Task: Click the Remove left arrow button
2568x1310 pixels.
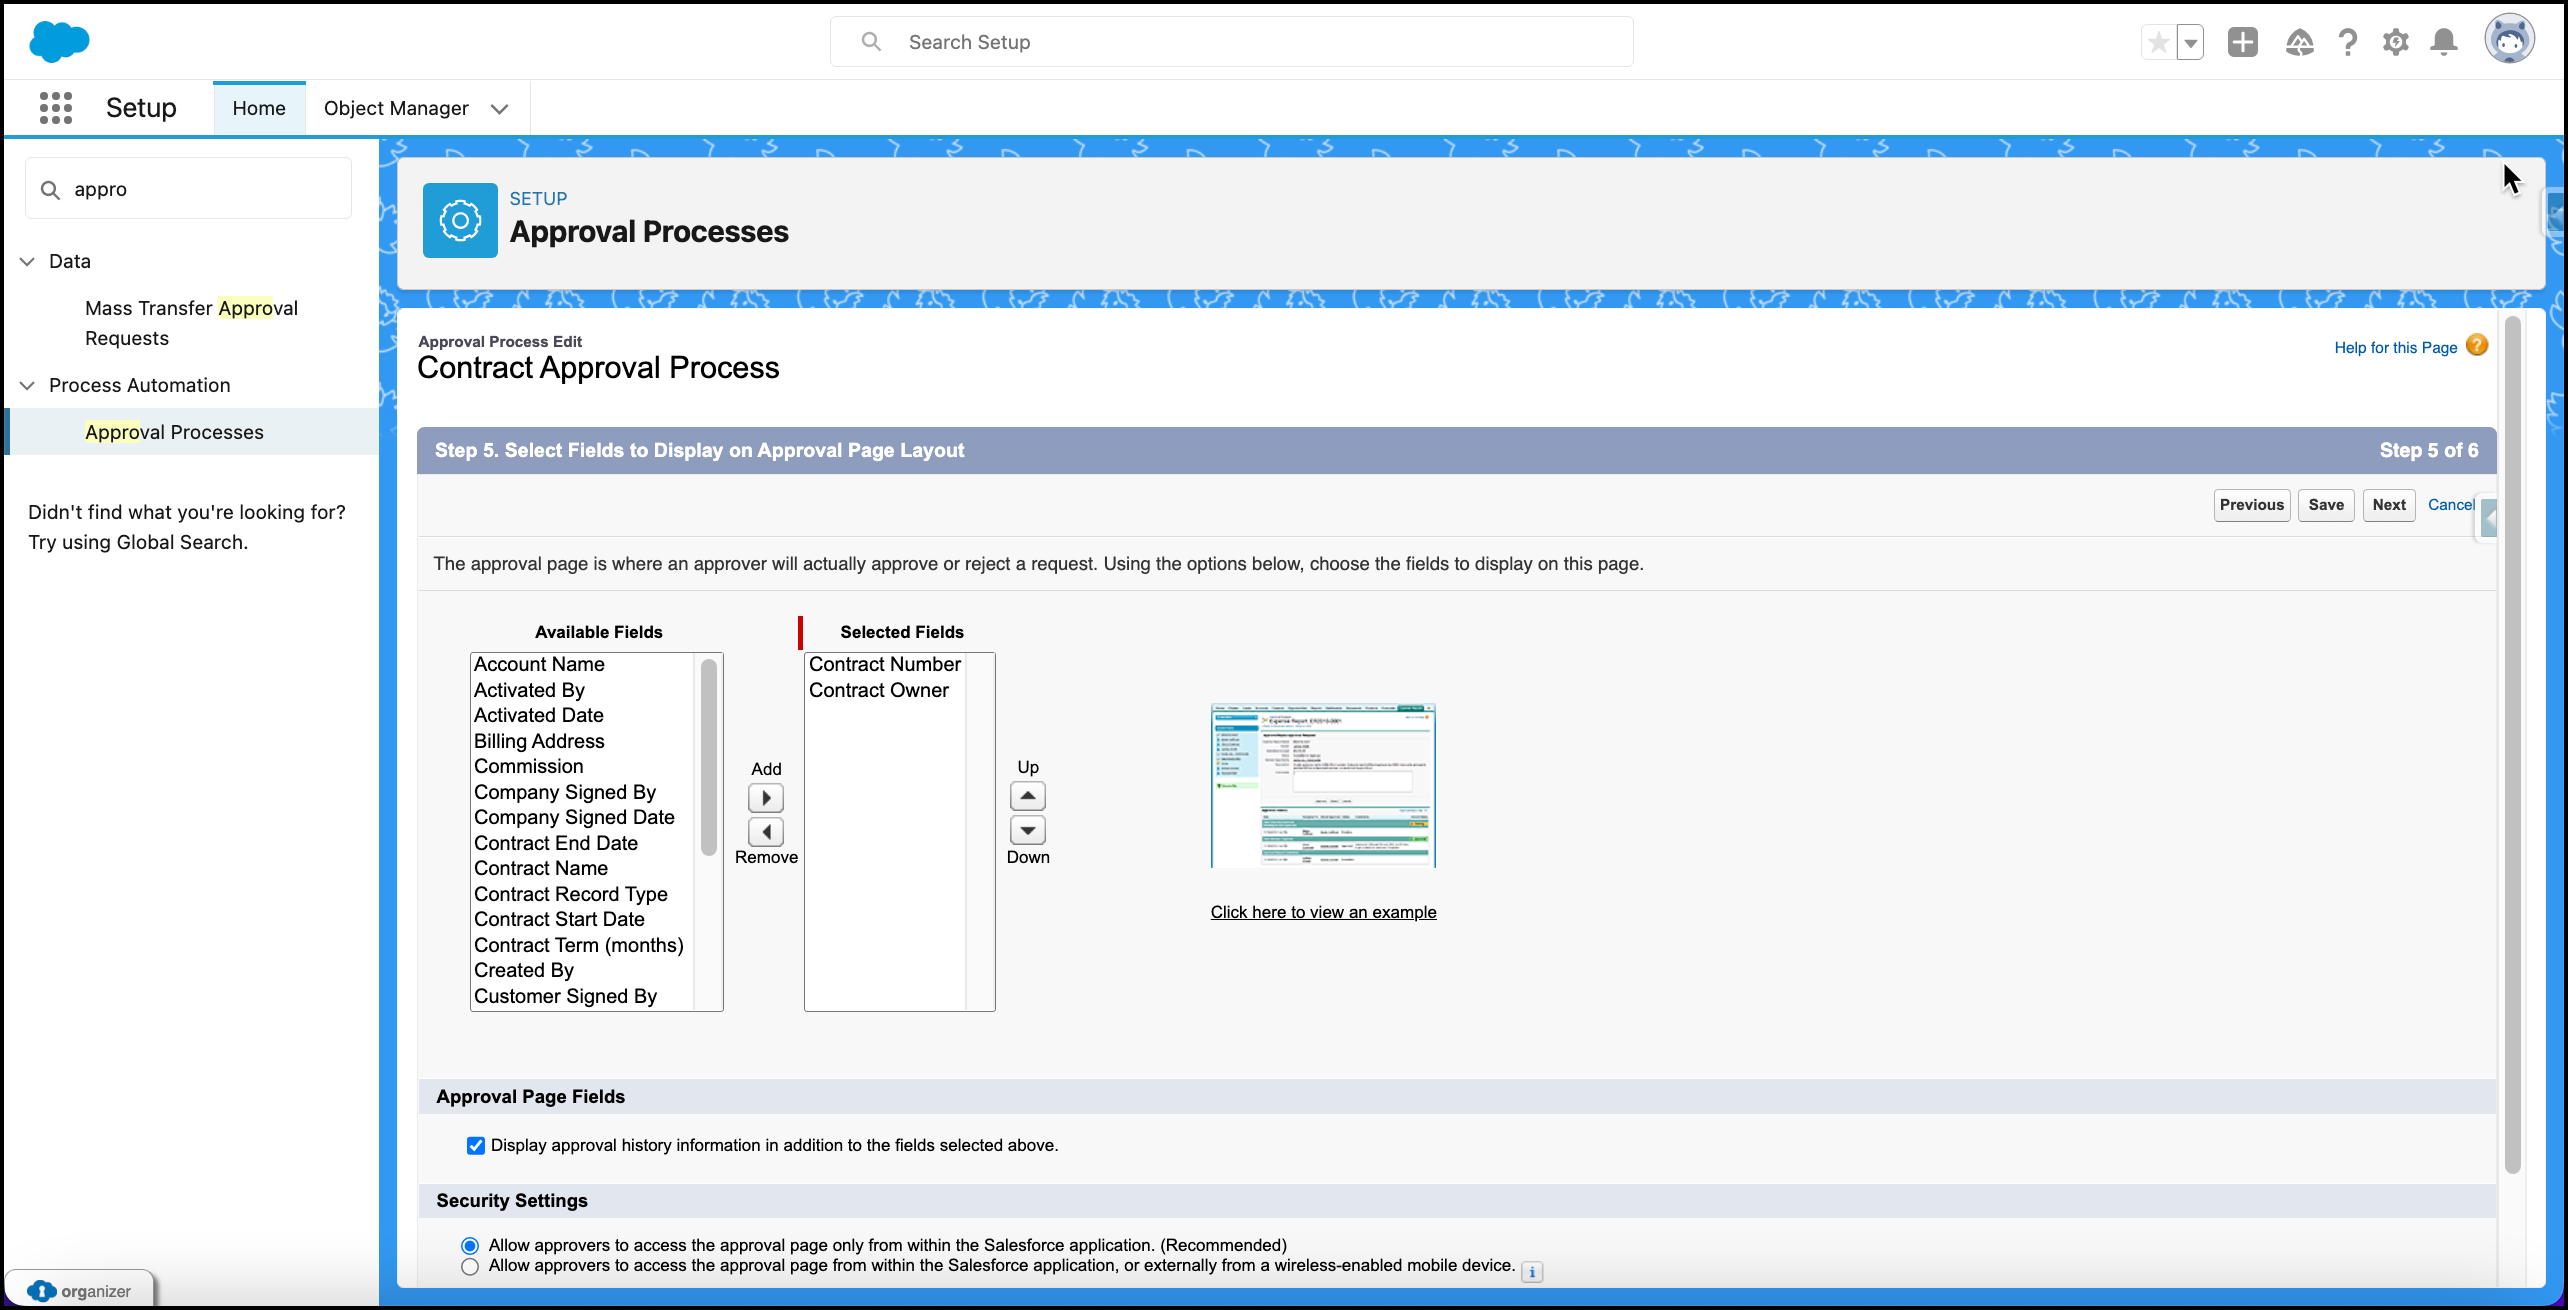Action: point(766,832)
